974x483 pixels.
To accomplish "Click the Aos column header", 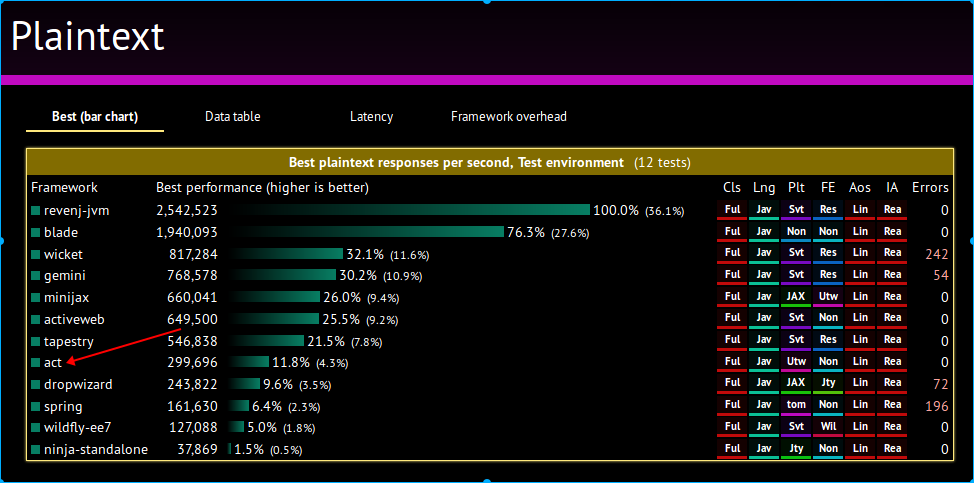I will pyautogui.click(x=860, y=187).
